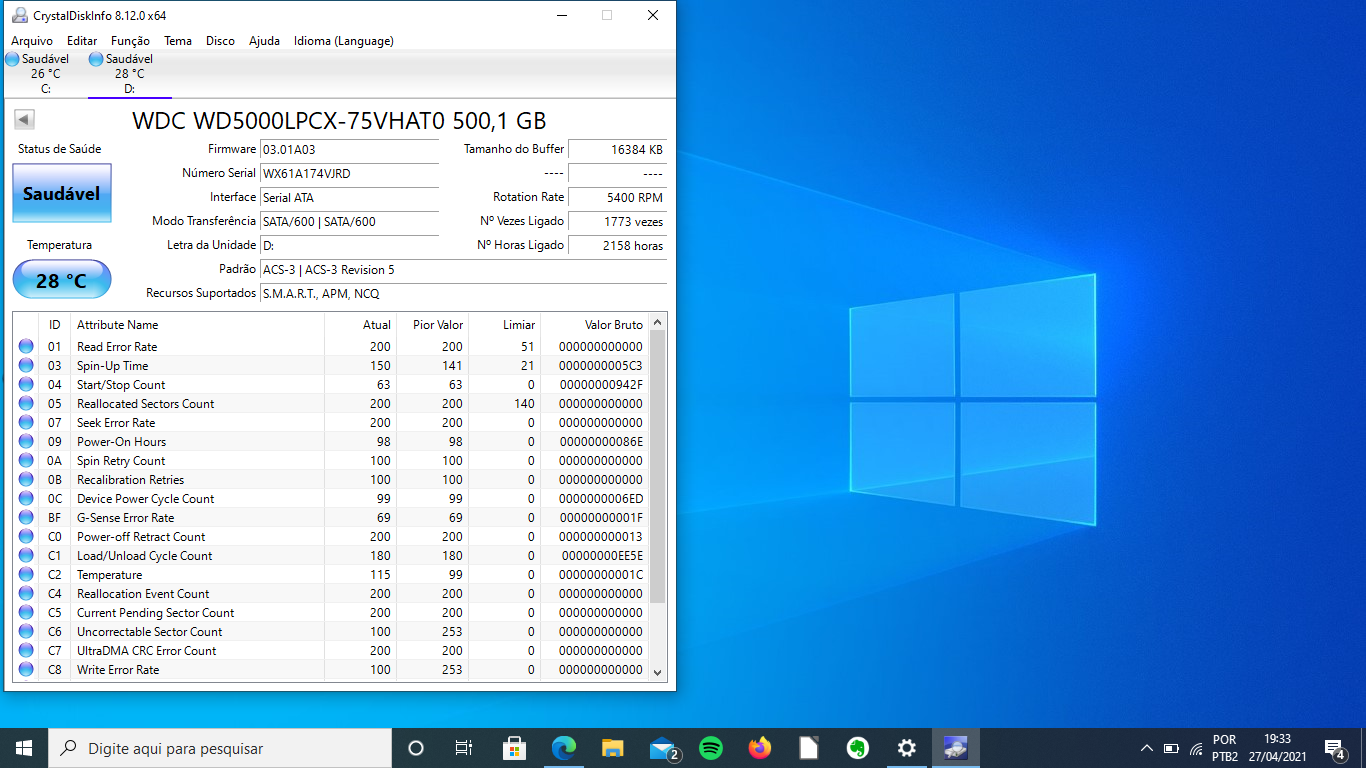Select status icon of Start/Stop Count row
1366x768 pixels.
pyautogui.click(x=26, y=384)
